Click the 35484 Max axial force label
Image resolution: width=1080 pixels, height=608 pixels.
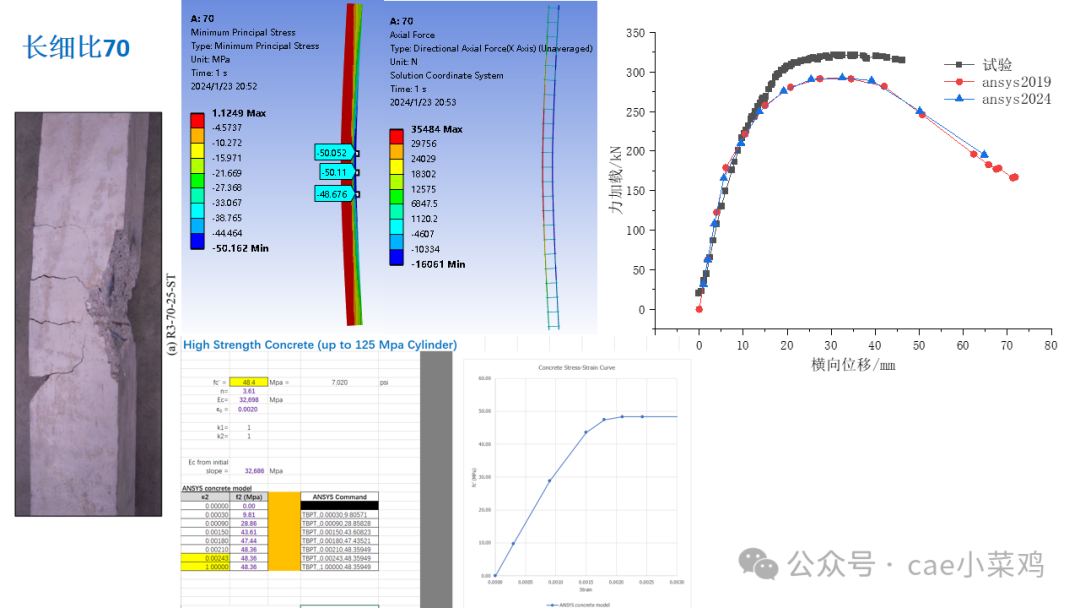coord(437,129)
